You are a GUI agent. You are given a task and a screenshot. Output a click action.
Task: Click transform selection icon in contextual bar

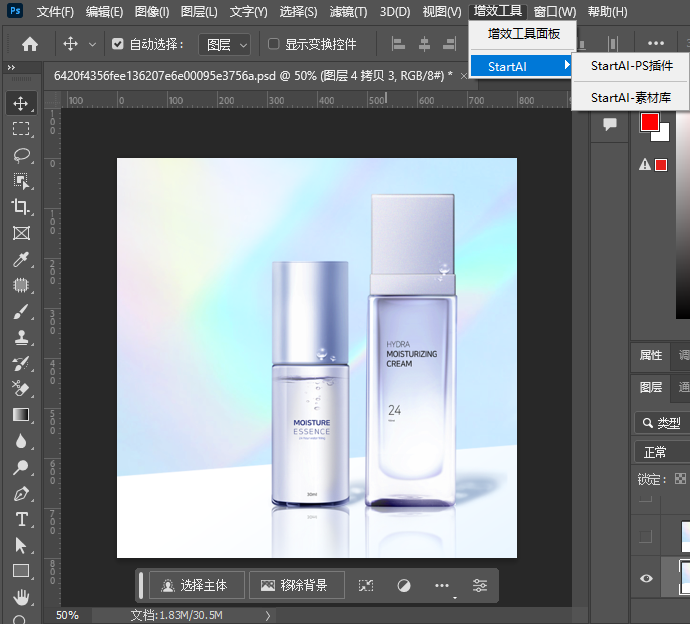pyautogui.click(x=366, y=585)
